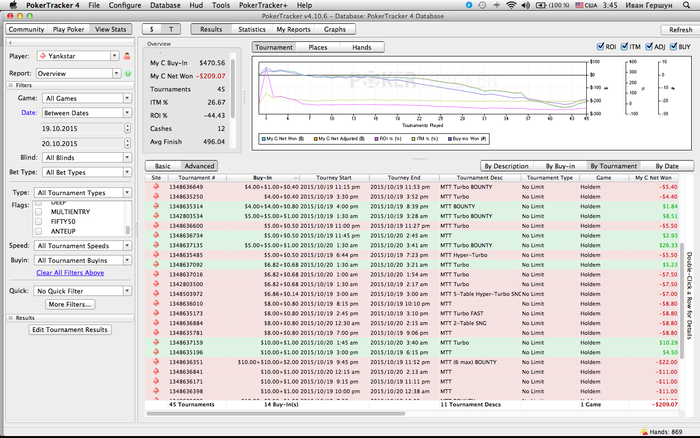Viewport: 700px width, 438px height.
Task: Sort by the Buy-In column header
Action: pyautogui.click(x=262, y=178)
